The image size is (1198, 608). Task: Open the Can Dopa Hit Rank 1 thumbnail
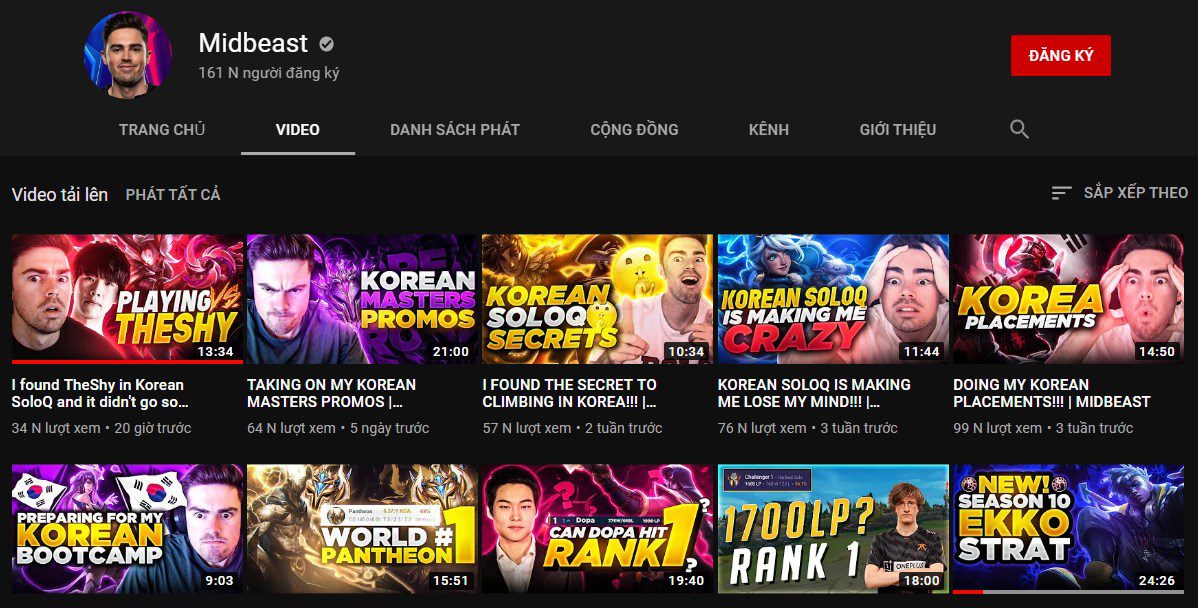[x=598, y=529]
